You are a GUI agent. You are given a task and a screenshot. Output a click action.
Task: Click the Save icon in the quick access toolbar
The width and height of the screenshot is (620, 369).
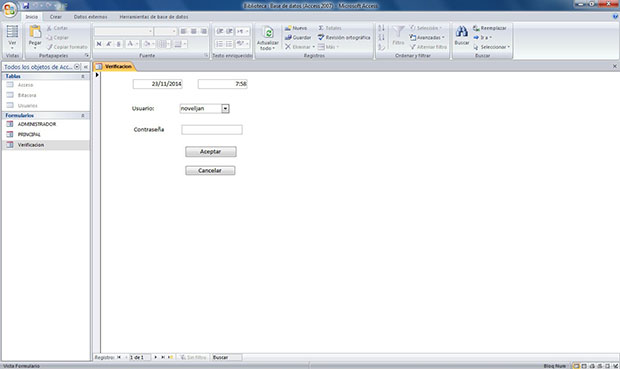coord(26,6)
